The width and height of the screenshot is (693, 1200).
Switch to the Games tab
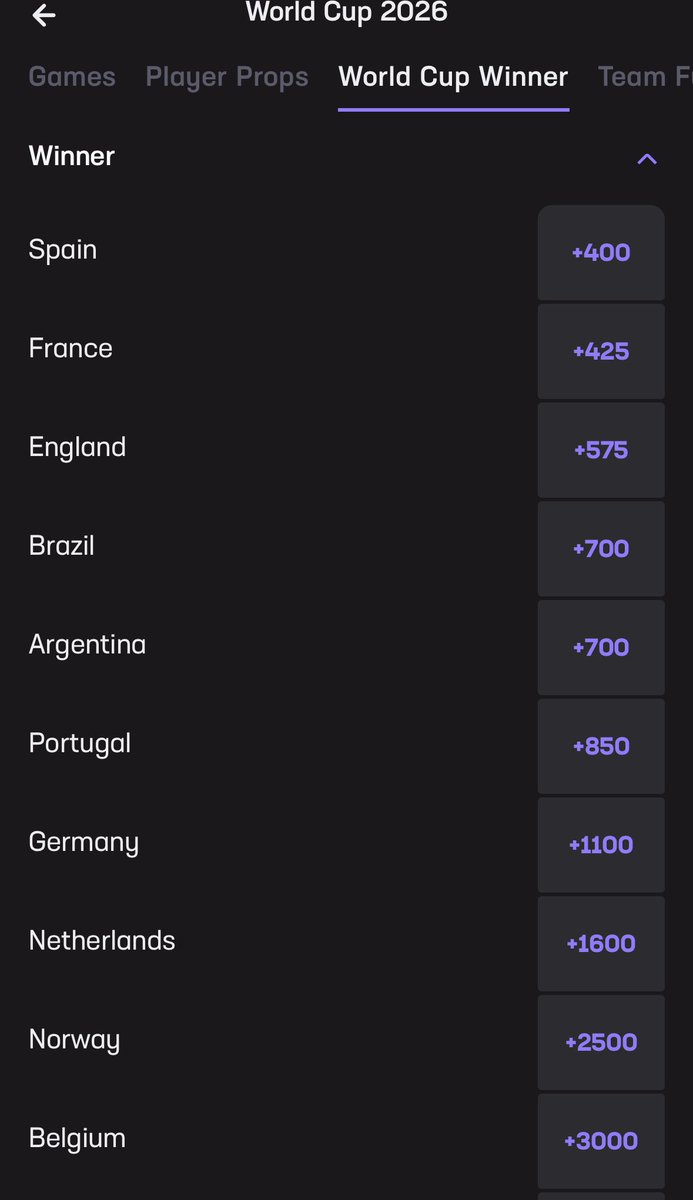72,77
